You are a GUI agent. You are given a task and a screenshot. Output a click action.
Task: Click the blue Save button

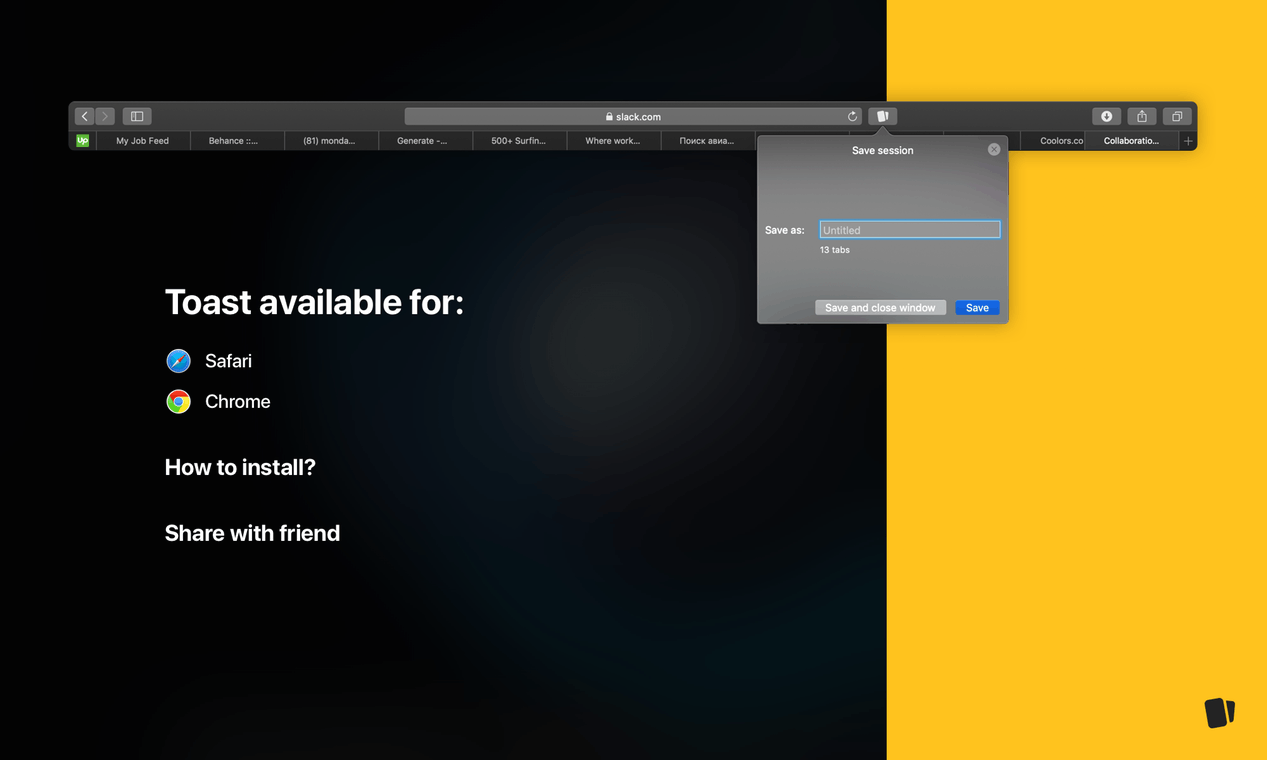point(977,308)
